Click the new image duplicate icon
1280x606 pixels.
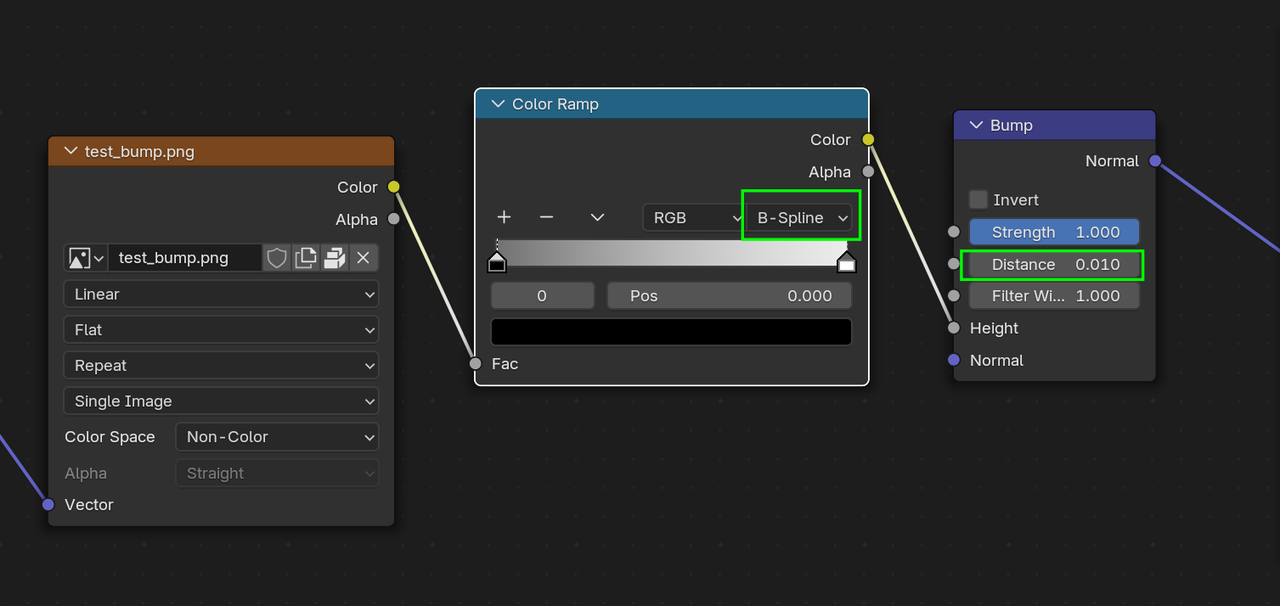point(306,258)
